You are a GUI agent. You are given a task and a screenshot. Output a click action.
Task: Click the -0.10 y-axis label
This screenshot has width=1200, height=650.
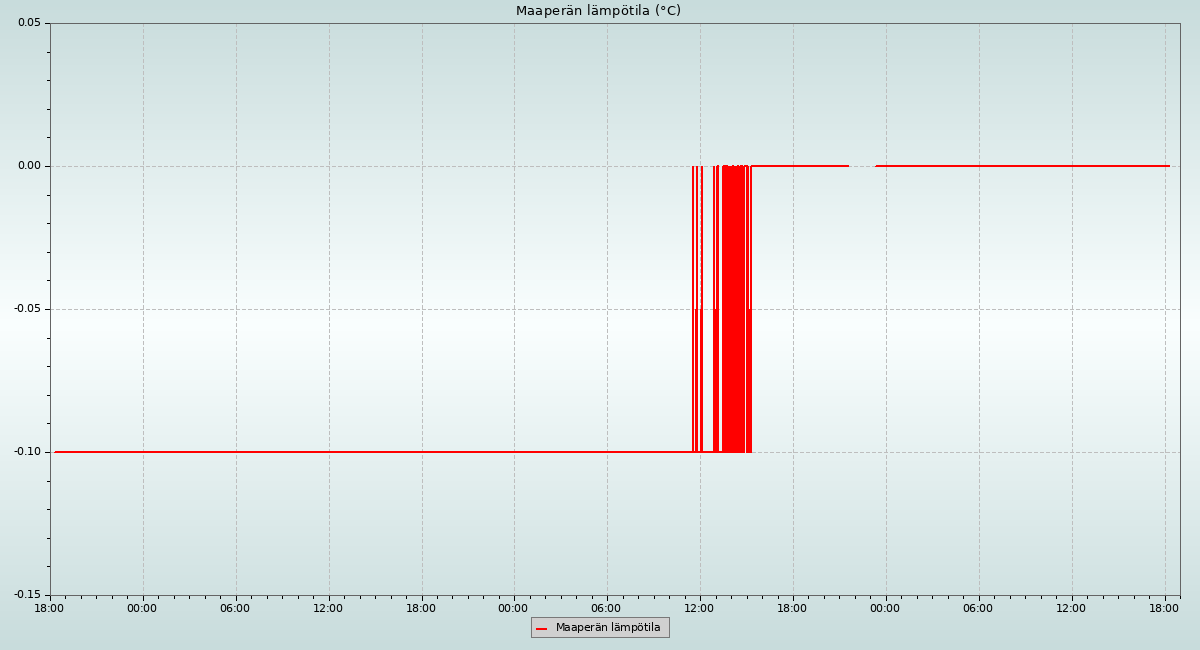[x=27, y=452]
